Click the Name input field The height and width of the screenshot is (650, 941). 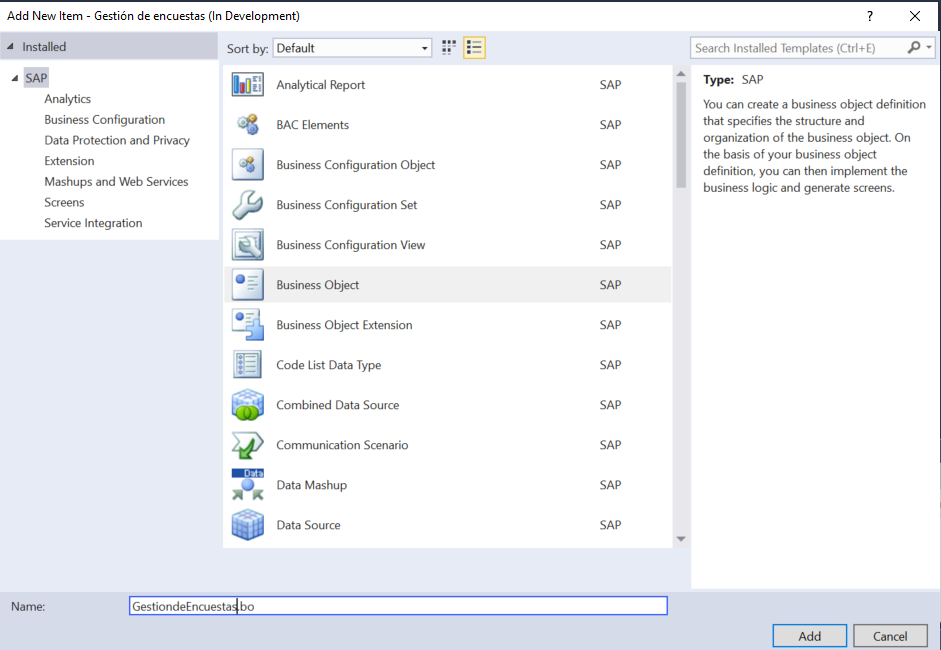398,606
